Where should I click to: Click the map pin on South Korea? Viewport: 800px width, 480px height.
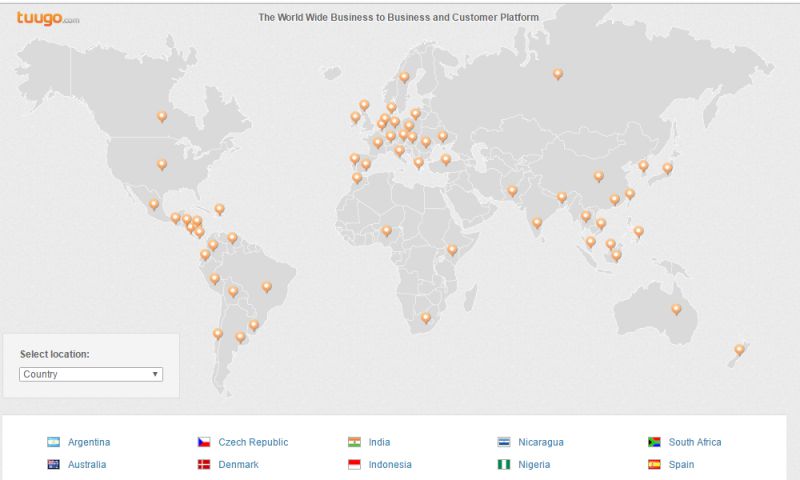(x=643, y=166)
